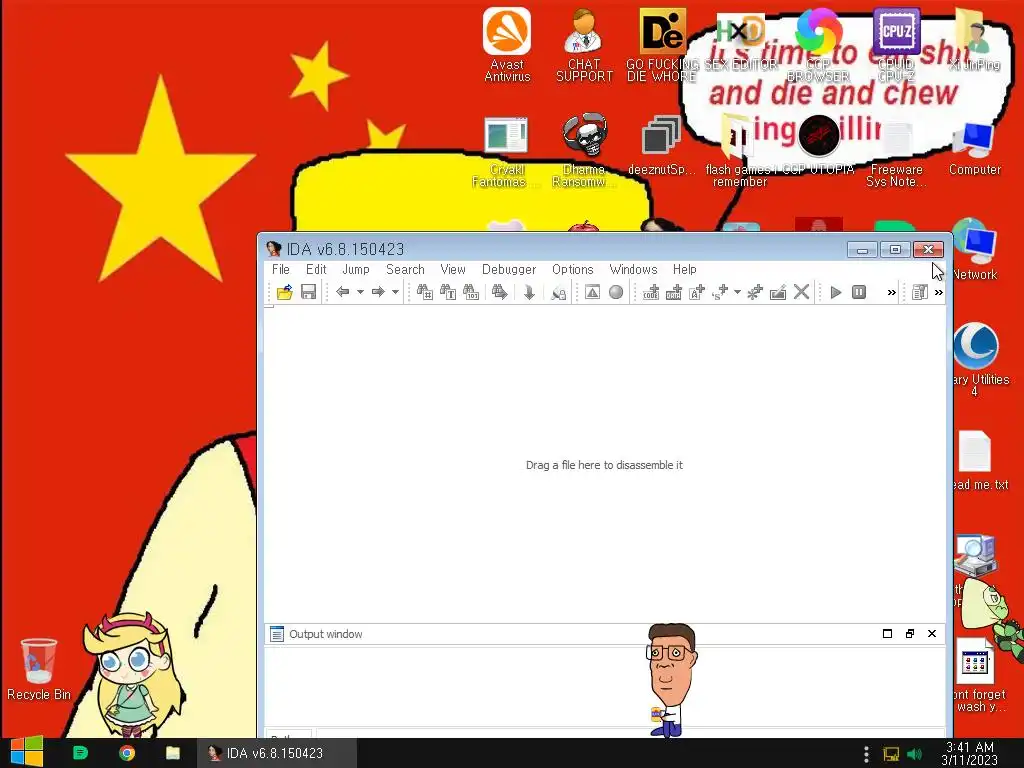Image resolution: width=1024 pixels, height=768 pixels.
Task: Click 'Drag a file here to disassemble it' text
Action: point(604,465)
